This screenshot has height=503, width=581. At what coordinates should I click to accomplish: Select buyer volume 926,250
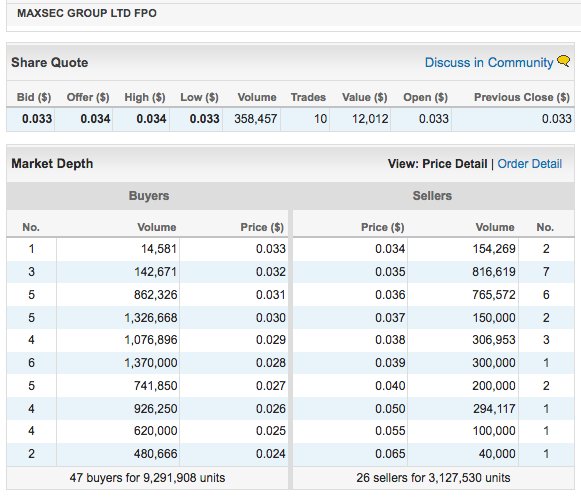coord(156,408)
